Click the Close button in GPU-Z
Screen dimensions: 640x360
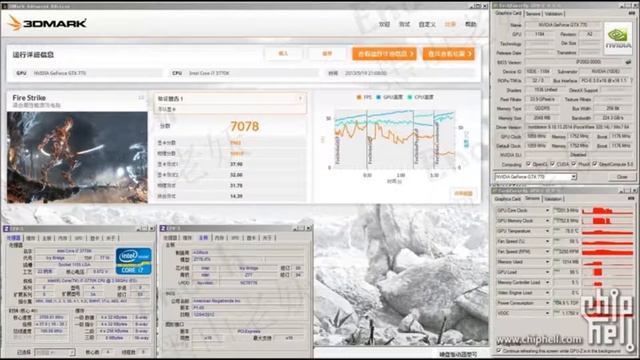point(622,177)
